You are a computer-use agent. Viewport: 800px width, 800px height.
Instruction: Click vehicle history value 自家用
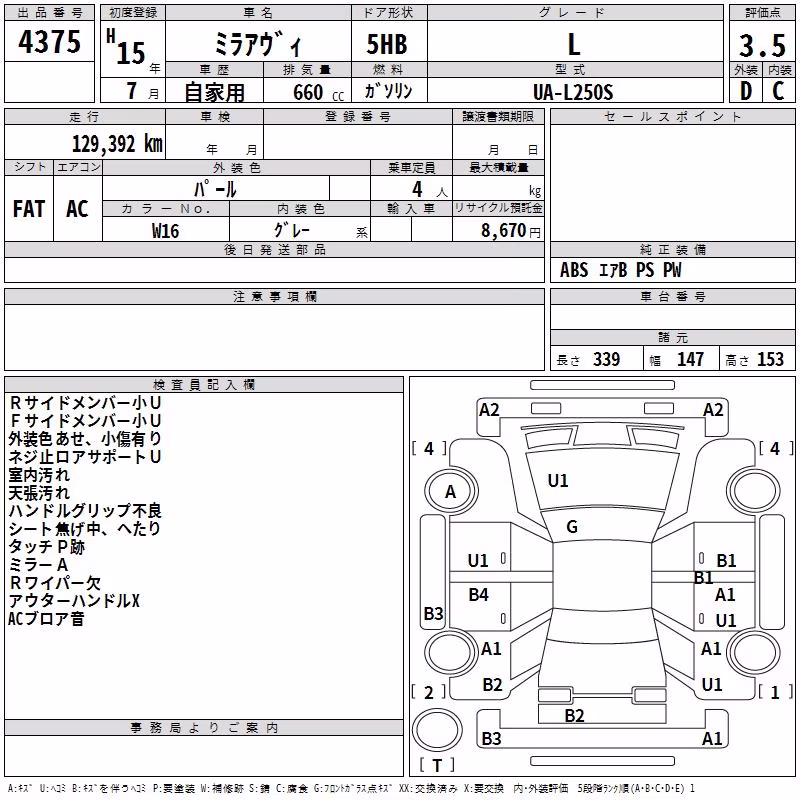[x=214, y=92]
